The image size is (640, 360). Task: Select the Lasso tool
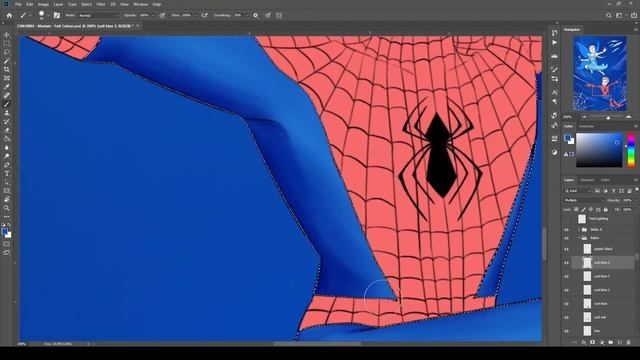coord(7,52)
